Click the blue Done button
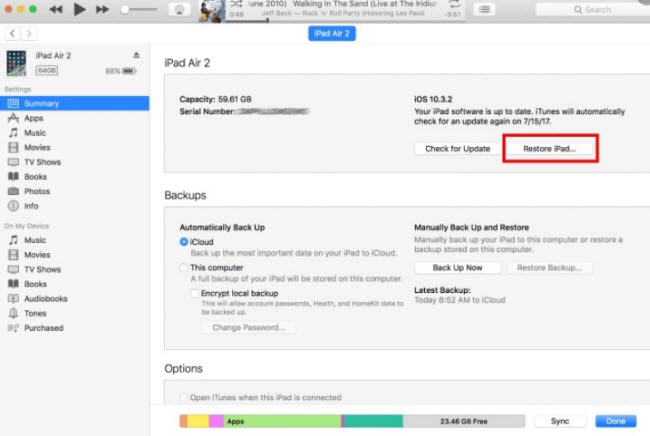650x436 pixels. 616,421
